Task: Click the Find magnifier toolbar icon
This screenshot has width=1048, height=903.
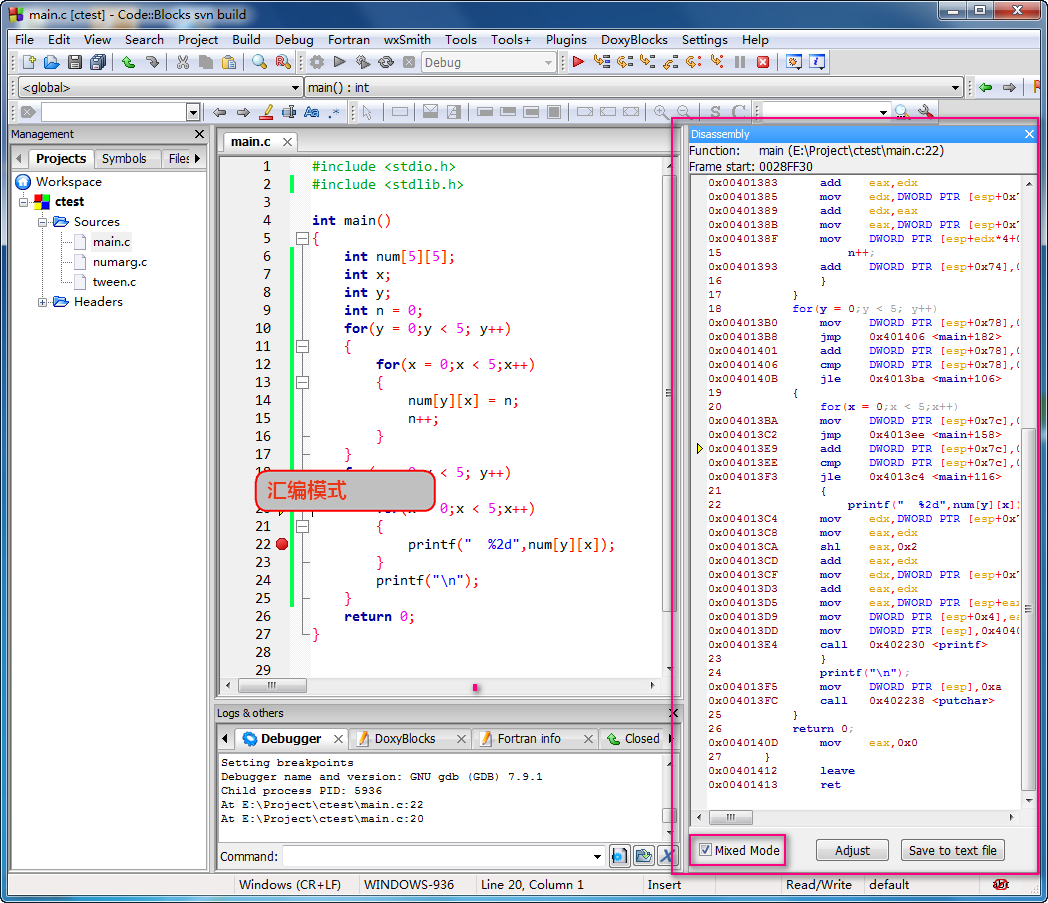Action: pyautogui.click(x=259, y=62)
